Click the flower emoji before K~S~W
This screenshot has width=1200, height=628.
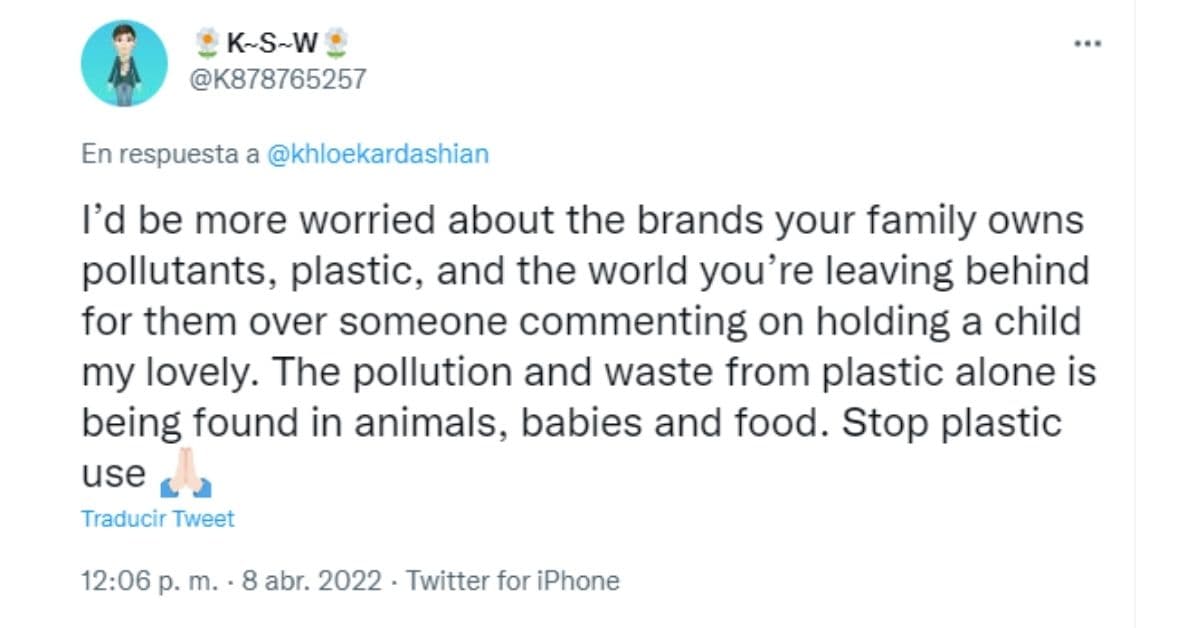pos(207,43)
